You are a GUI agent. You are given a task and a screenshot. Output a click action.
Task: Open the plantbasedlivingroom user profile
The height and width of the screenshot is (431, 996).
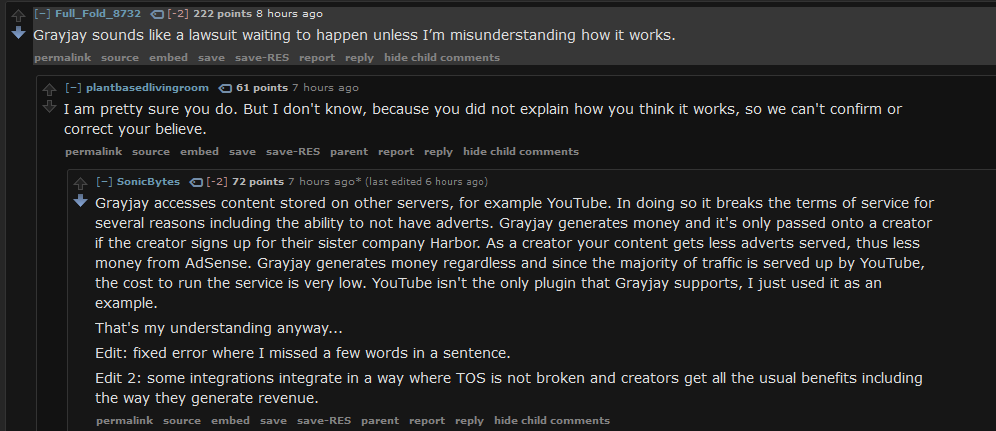pyautogui.click(x=147, y=88)
